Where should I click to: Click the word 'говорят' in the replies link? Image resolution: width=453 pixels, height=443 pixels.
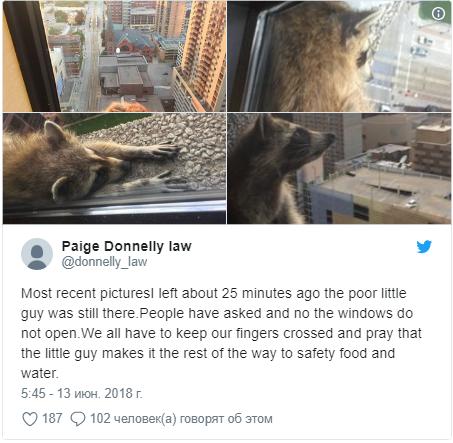202,419
